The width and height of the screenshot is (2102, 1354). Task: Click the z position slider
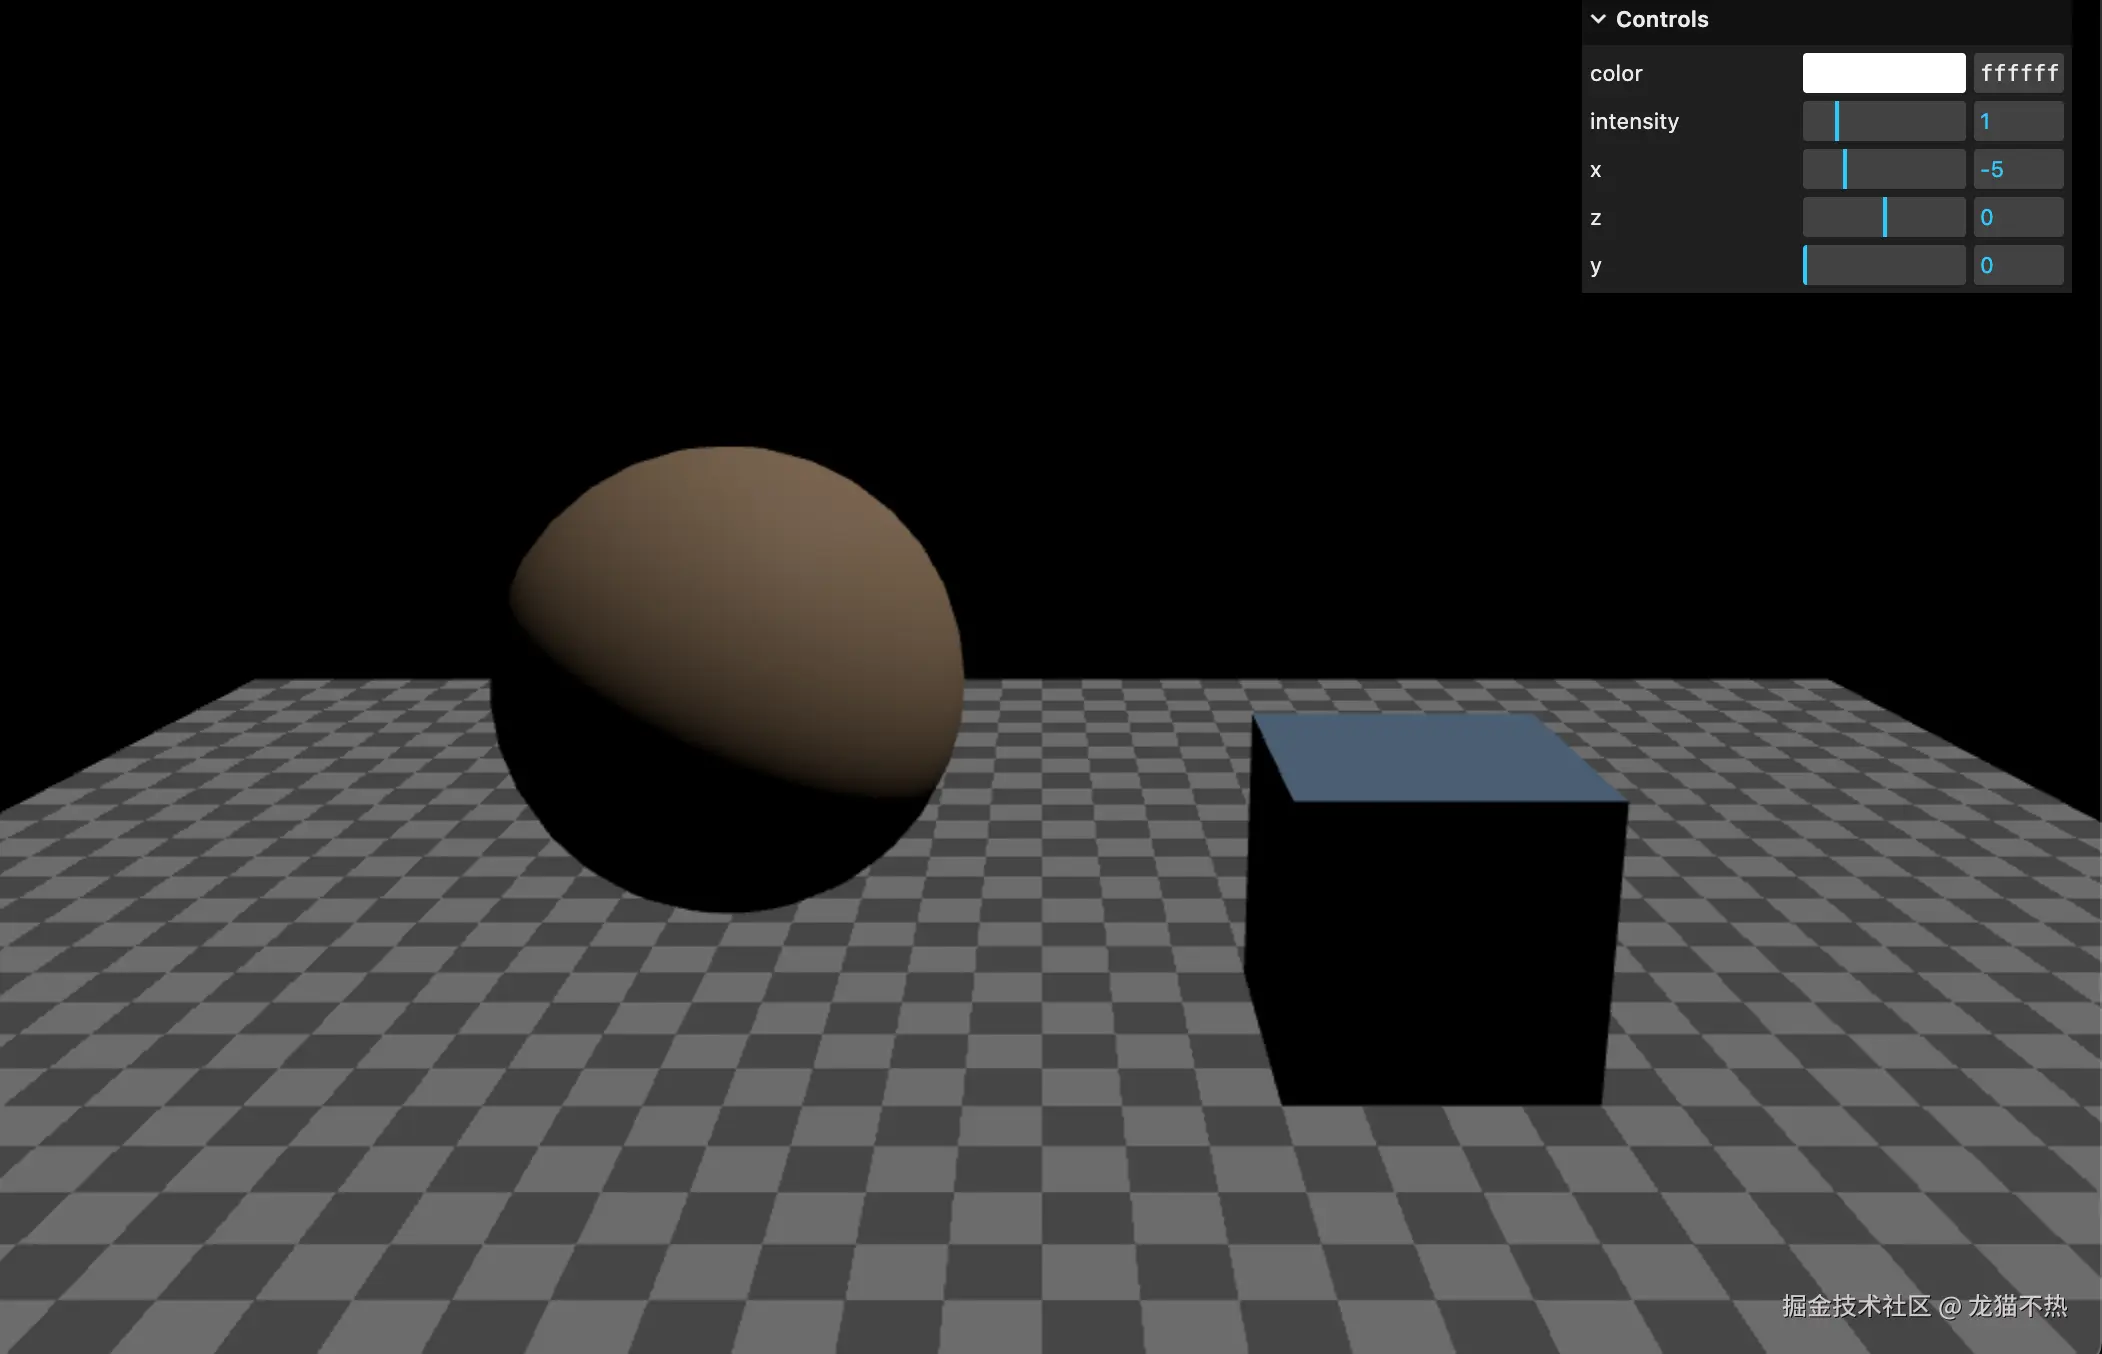(1883, 217)
